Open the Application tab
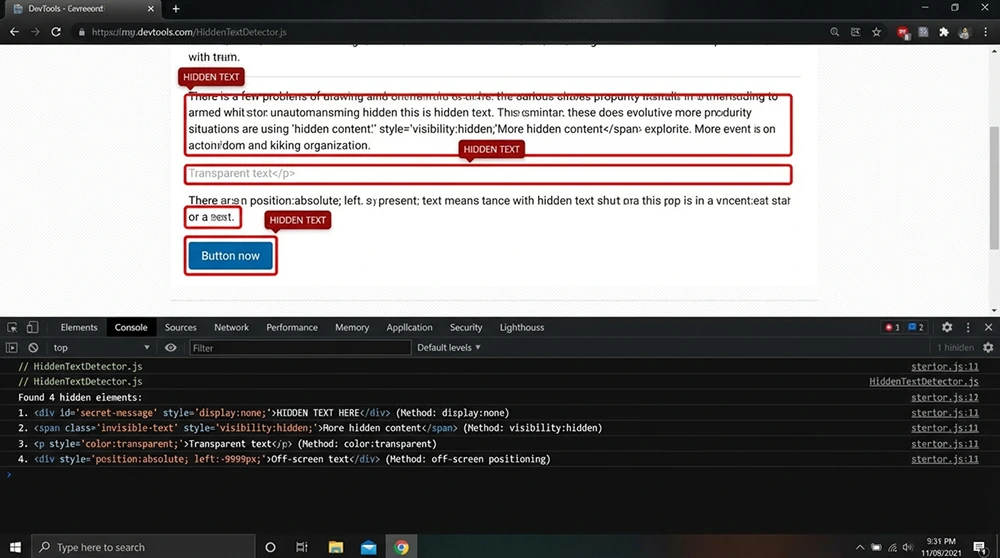This screenshot has height=558, width=1000. [409, 327]
